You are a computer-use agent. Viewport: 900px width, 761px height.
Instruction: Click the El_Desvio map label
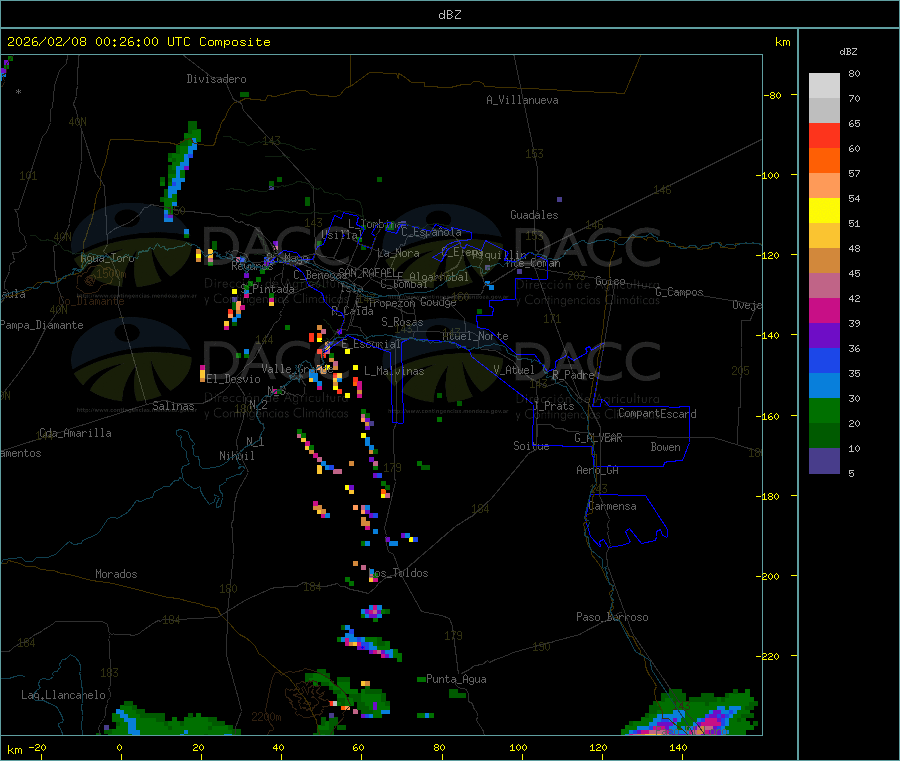click(233, 379)
